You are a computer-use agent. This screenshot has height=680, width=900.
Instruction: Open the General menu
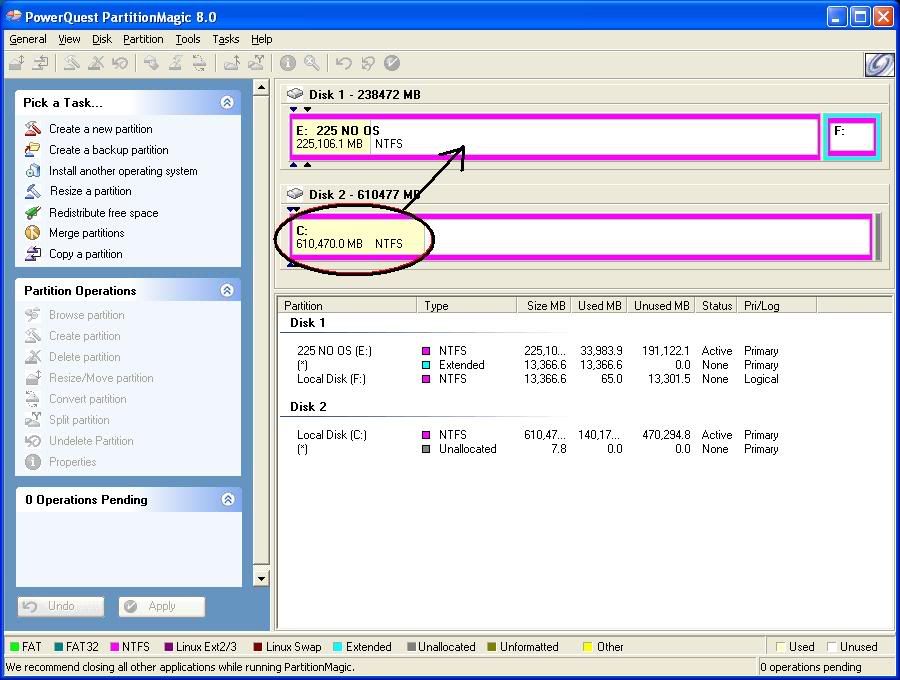click(28, 39)
